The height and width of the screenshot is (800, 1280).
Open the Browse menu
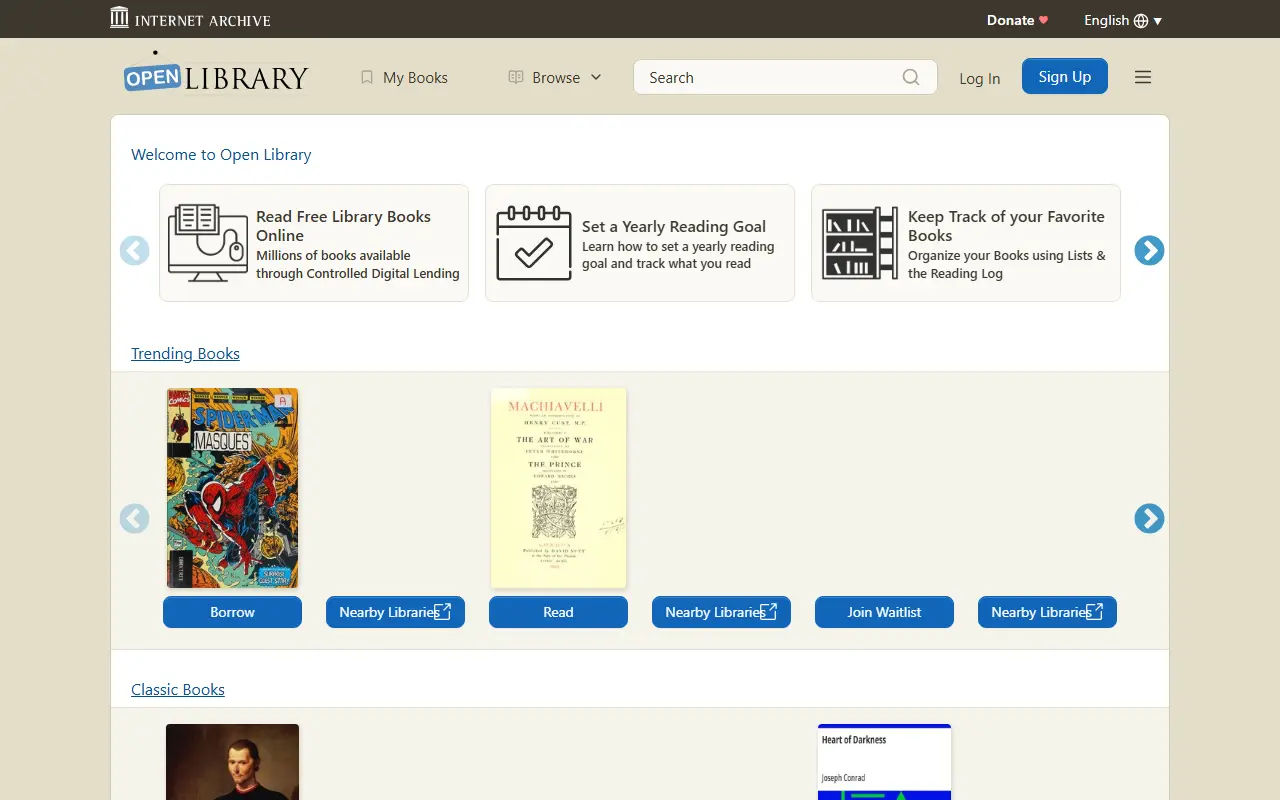pos(556,77)
